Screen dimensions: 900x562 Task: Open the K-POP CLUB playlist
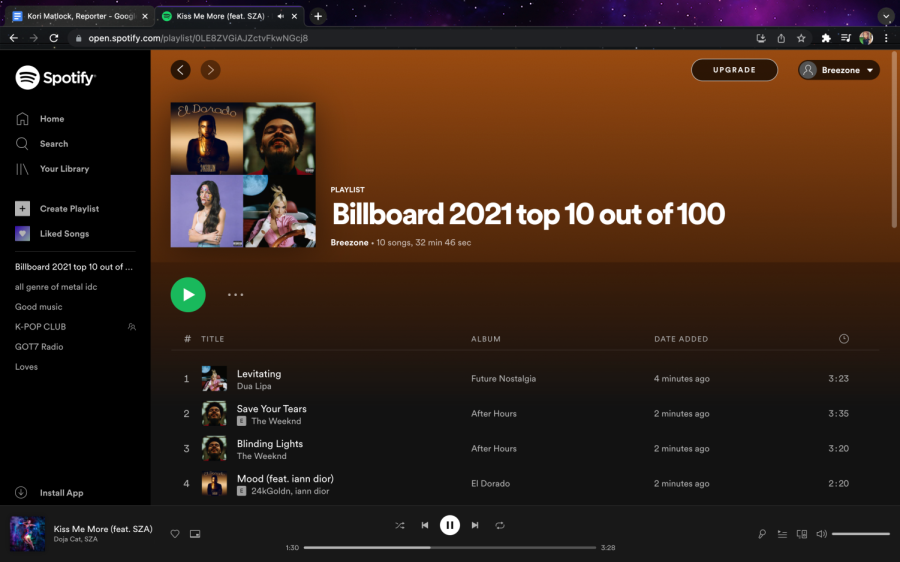point(40,327)
